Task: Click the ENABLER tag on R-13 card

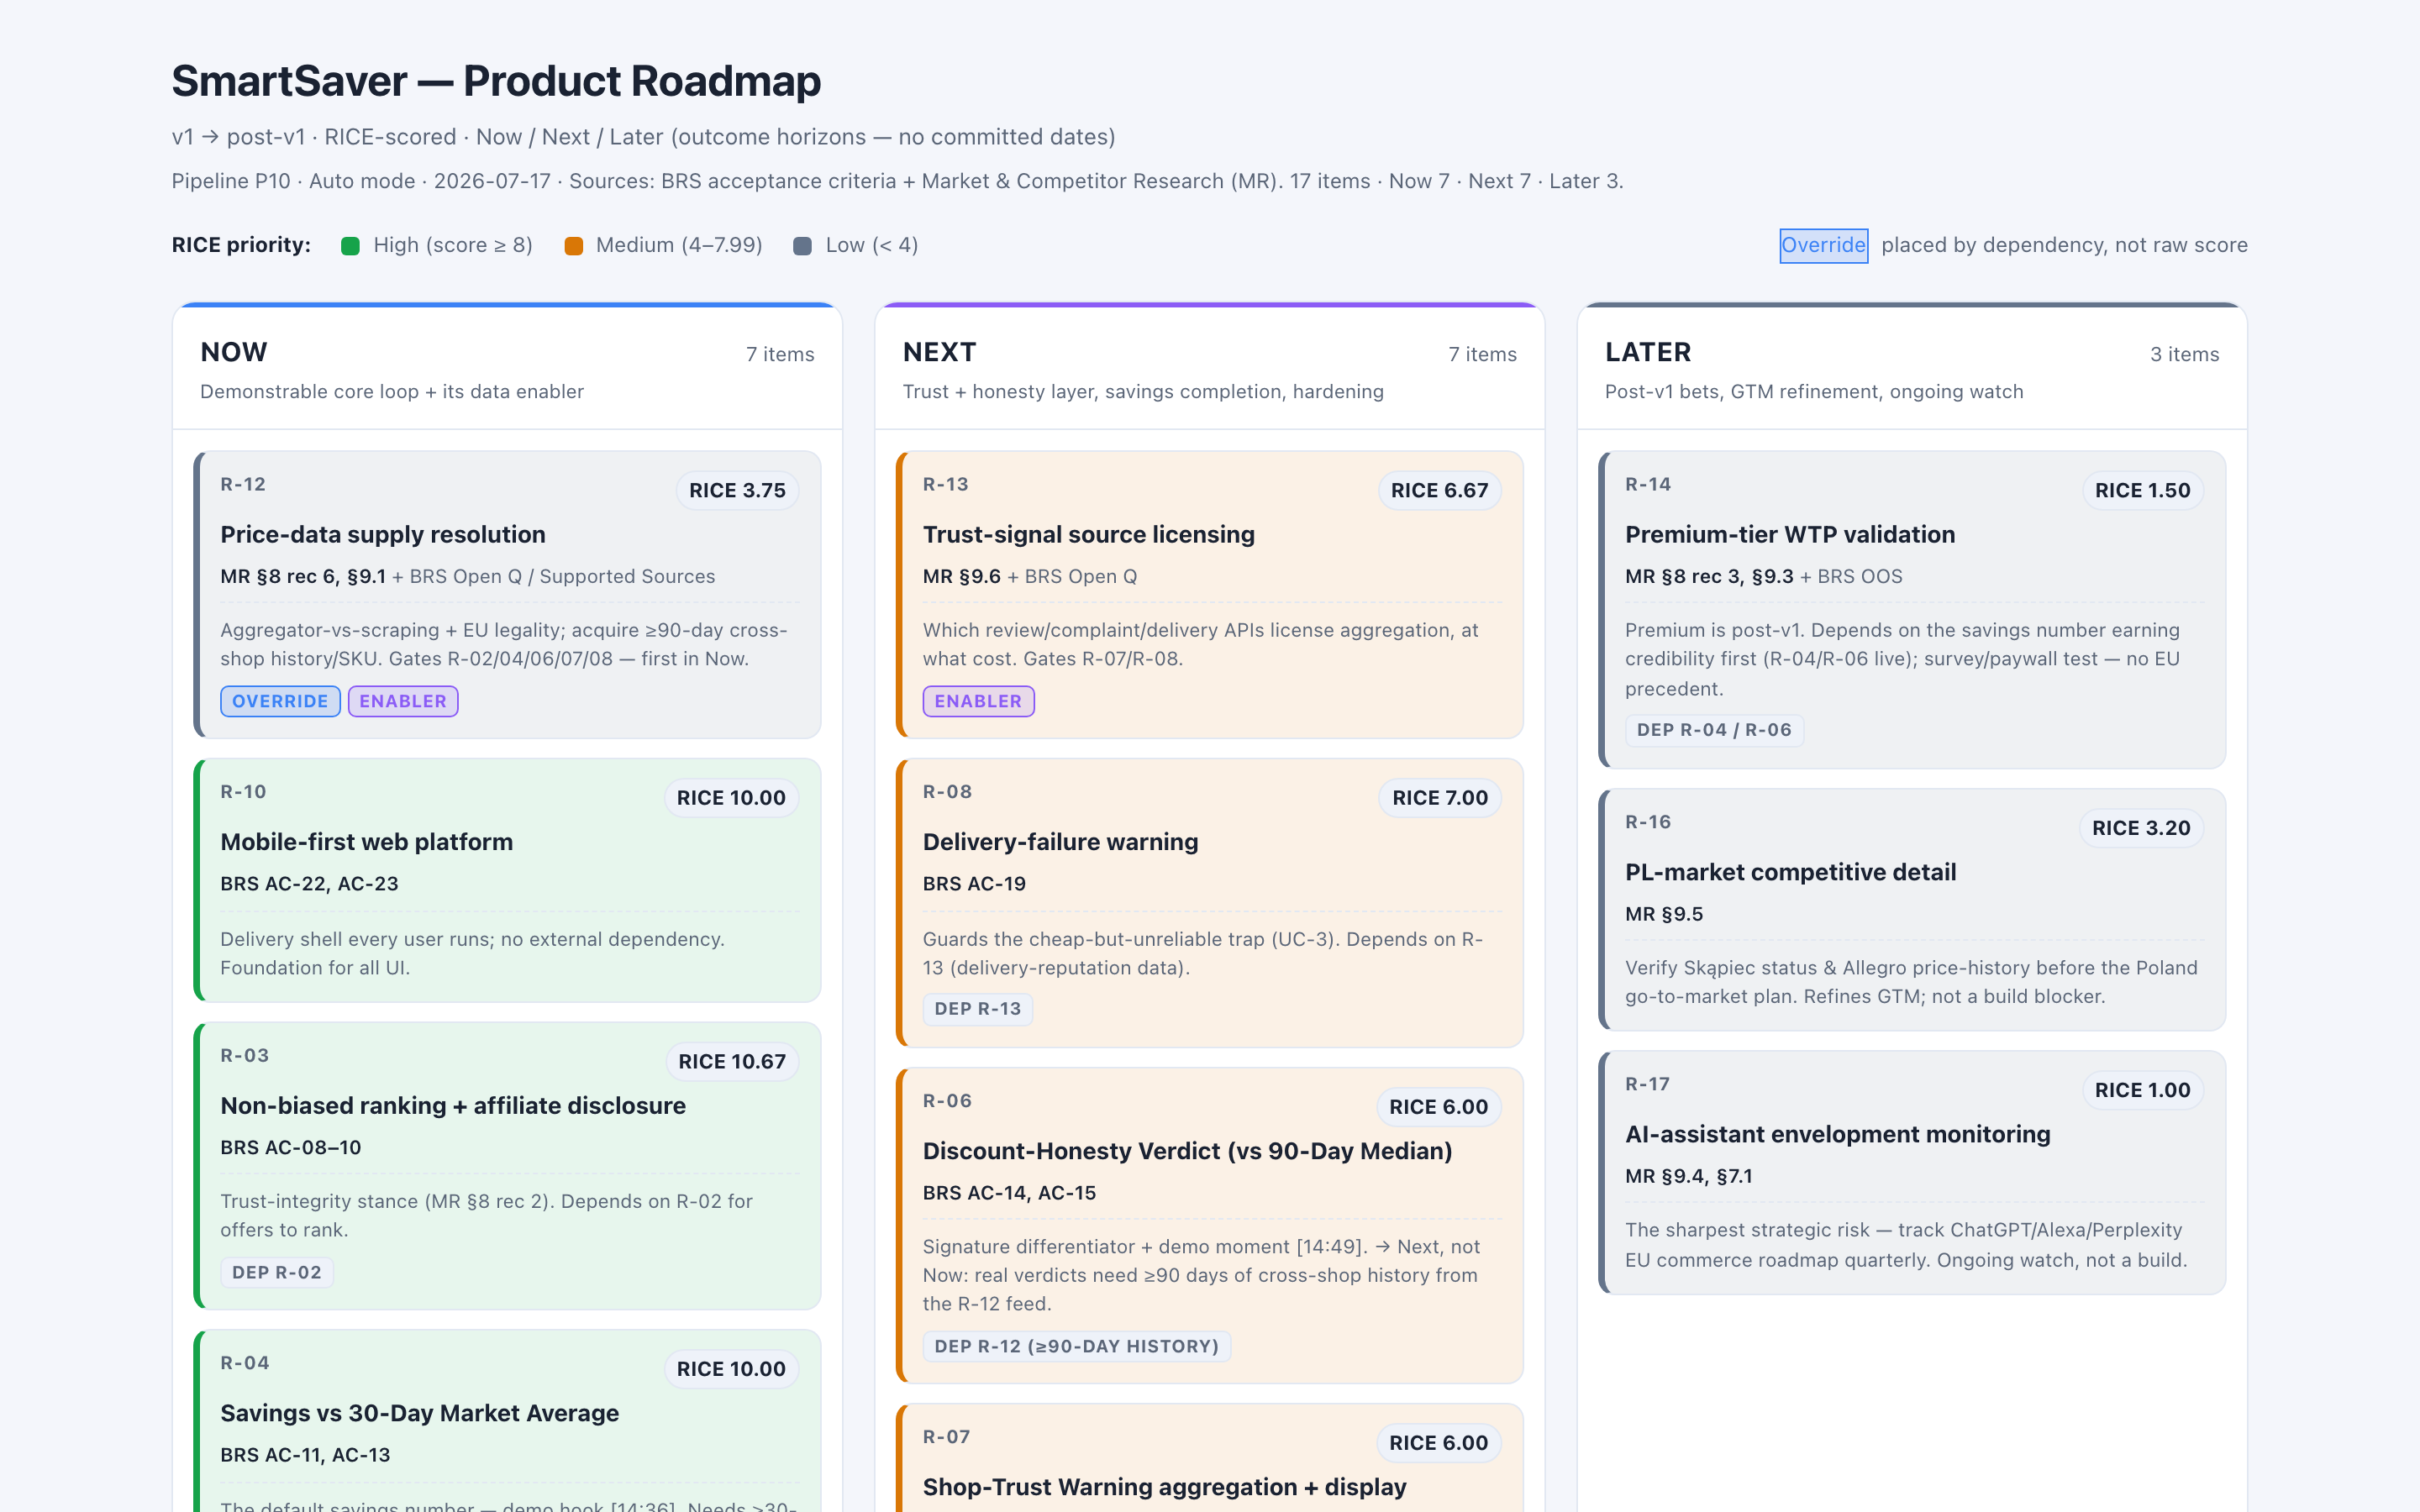Action: (978, 701)
